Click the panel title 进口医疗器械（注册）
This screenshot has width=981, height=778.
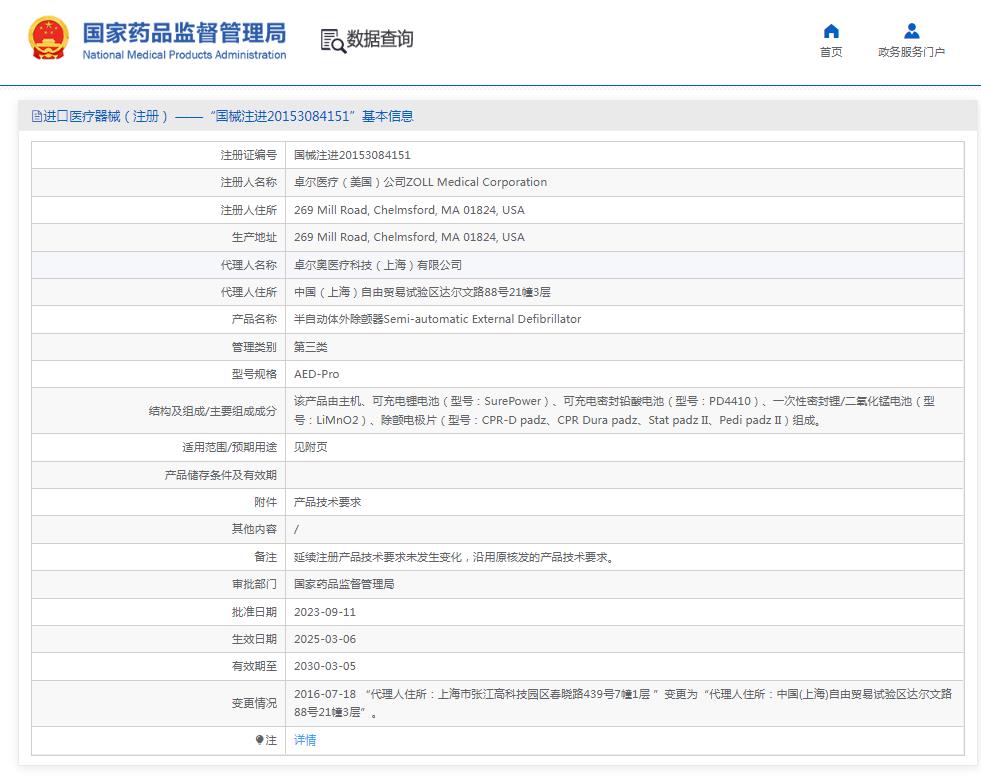point(105,116)
